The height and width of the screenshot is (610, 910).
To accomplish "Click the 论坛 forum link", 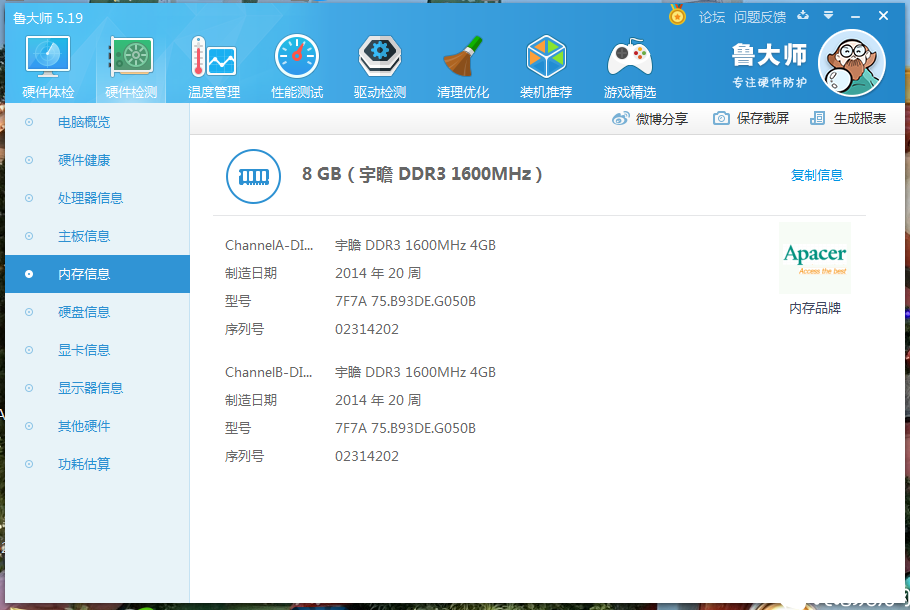I will click(712, 17).
